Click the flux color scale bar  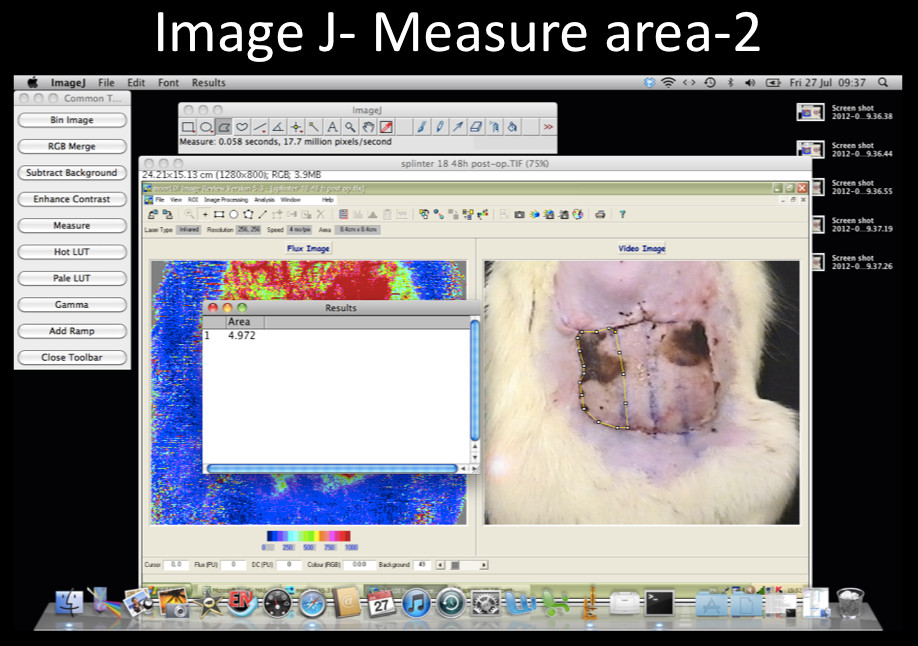(x=309, y=535)
